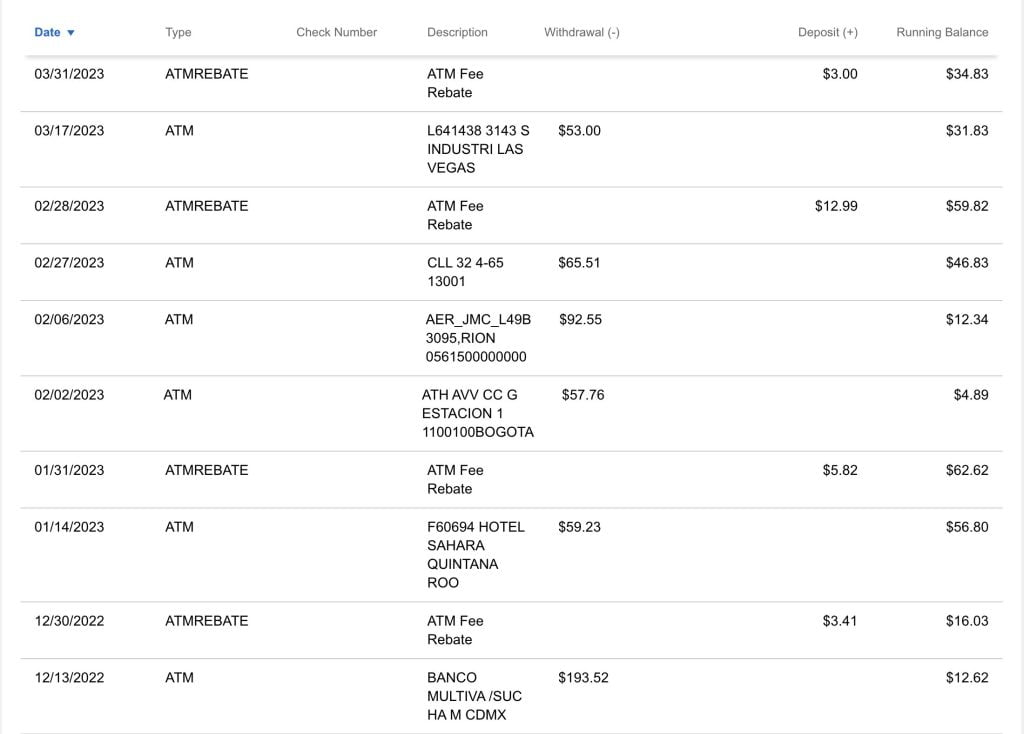Click the $92.55 withdrawal amount
Image resolution: width=1024 pixels, height=734 pixels.
click(x=580, y=319)
